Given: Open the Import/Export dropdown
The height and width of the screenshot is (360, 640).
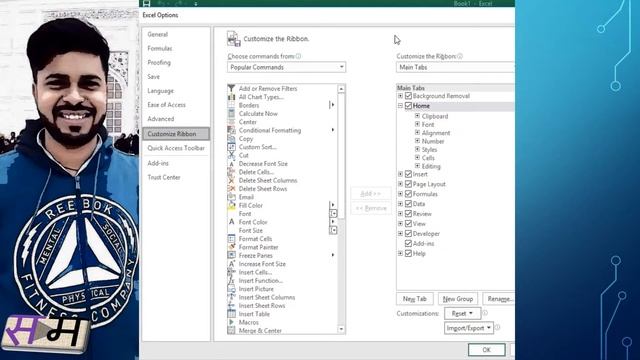Looking at the screenshot, I should tap(469, 328).
